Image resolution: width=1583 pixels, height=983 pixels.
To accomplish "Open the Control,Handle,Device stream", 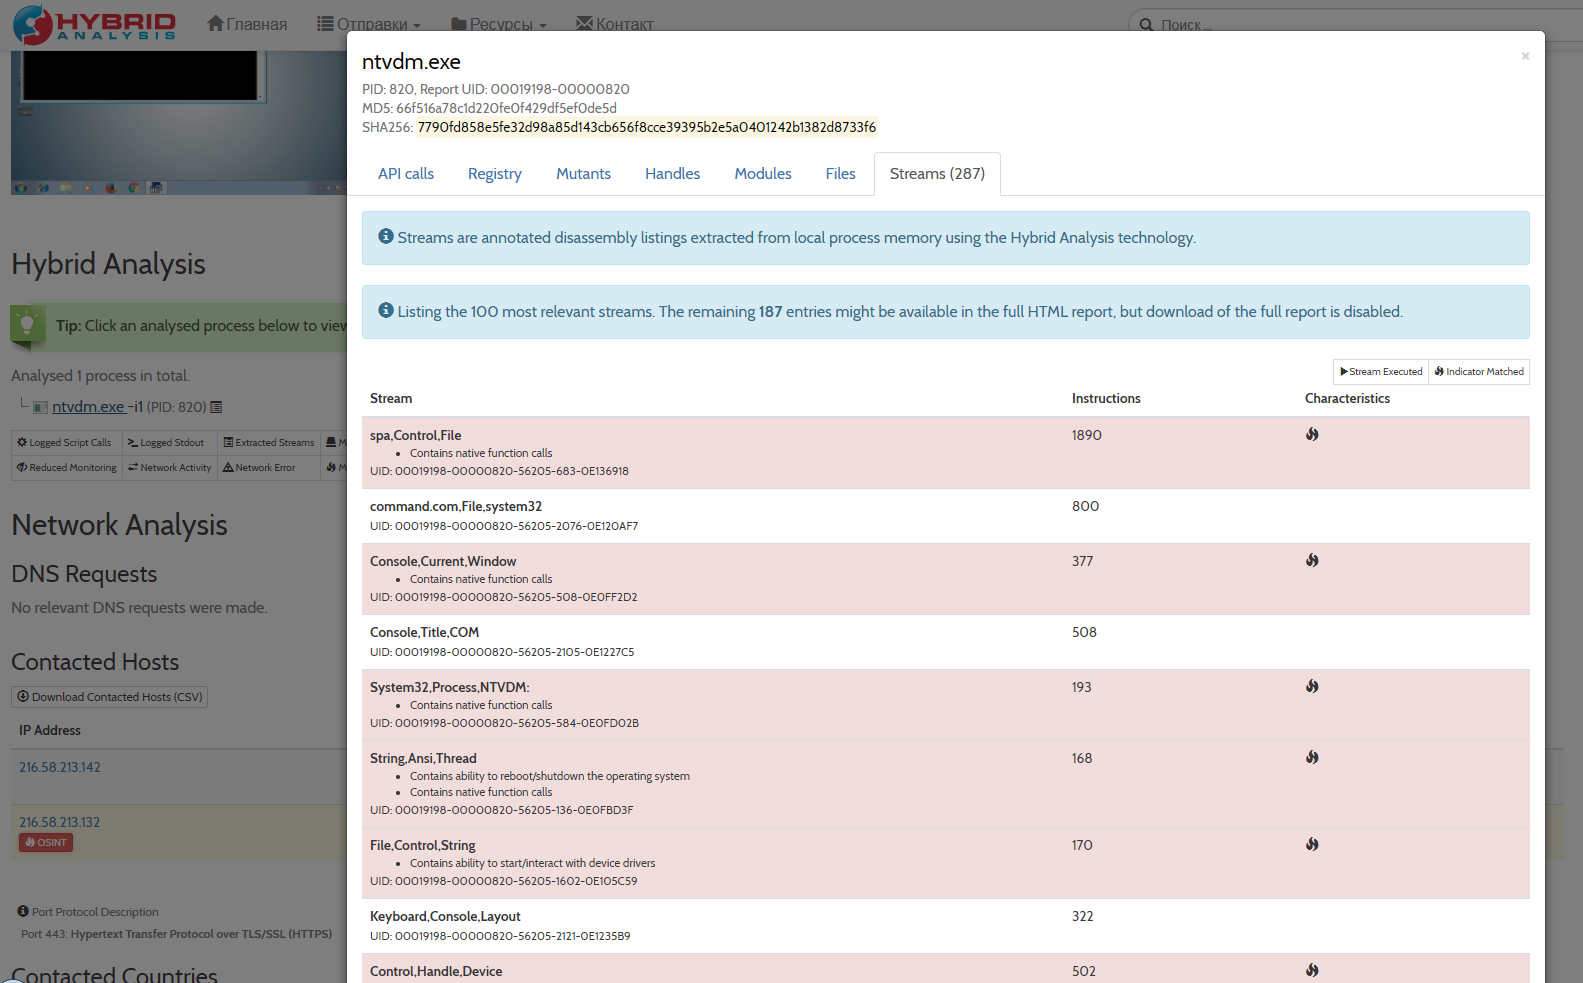I will (x=436, y=971).
